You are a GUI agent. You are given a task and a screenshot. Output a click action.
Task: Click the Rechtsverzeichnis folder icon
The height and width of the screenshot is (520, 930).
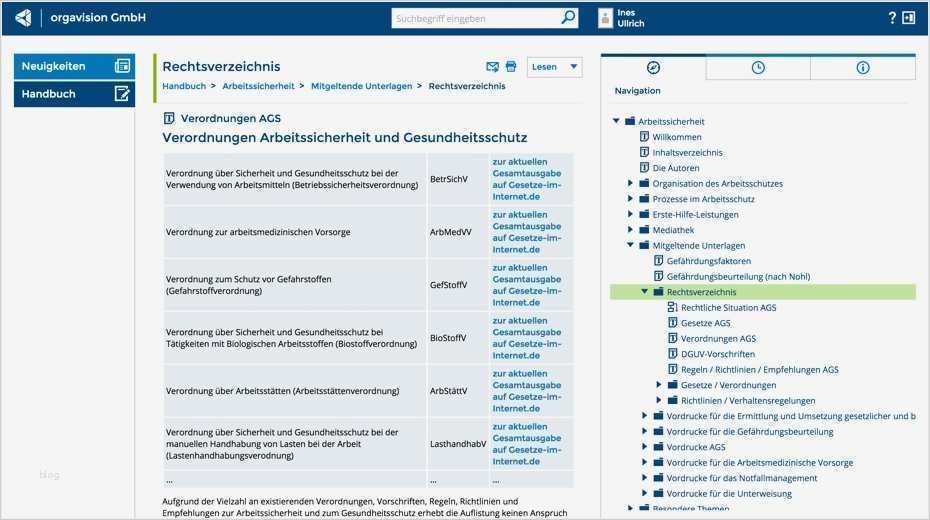tap(658, 292)
